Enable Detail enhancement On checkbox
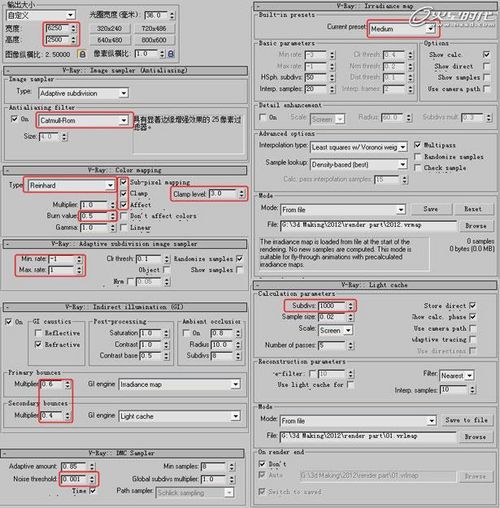500x508 pixels. point(263,117)
